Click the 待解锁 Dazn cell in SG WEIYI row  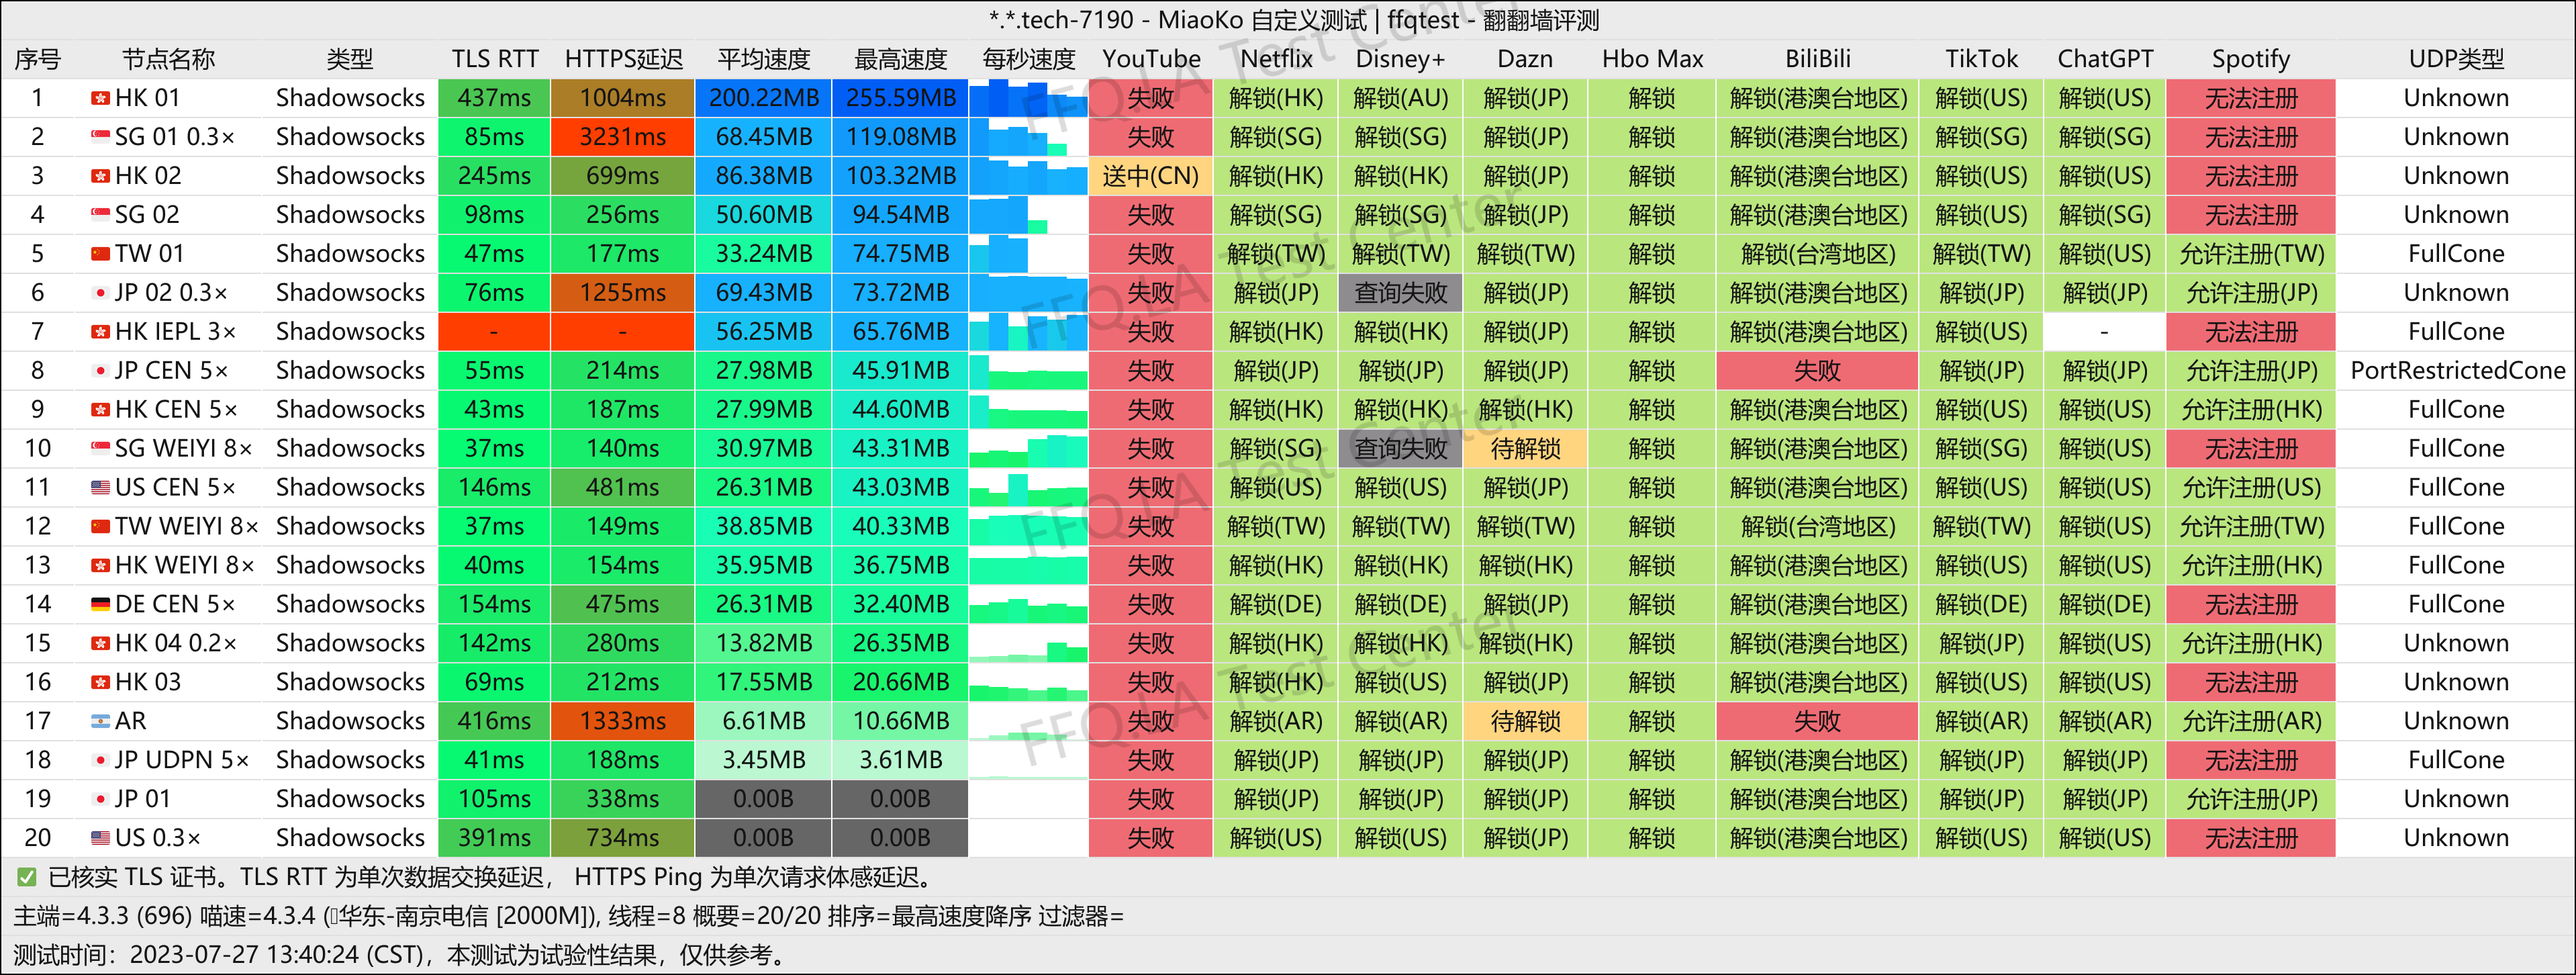pos(1525,449)
